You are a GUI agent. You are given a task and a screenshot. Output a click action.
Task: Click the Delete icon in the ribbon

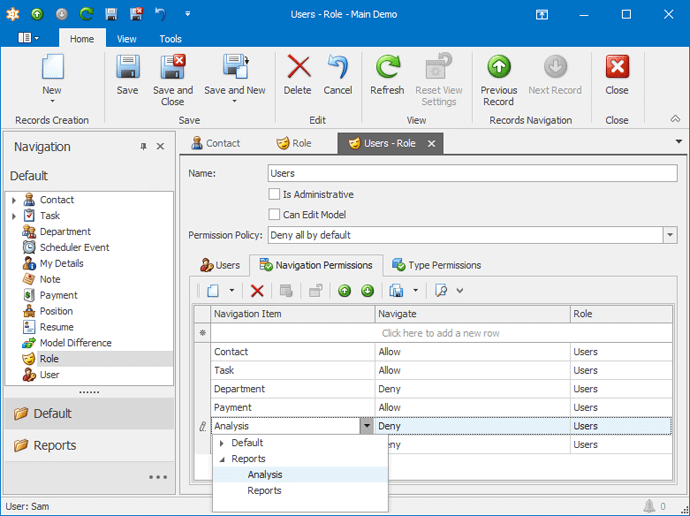tap(298, 69)
